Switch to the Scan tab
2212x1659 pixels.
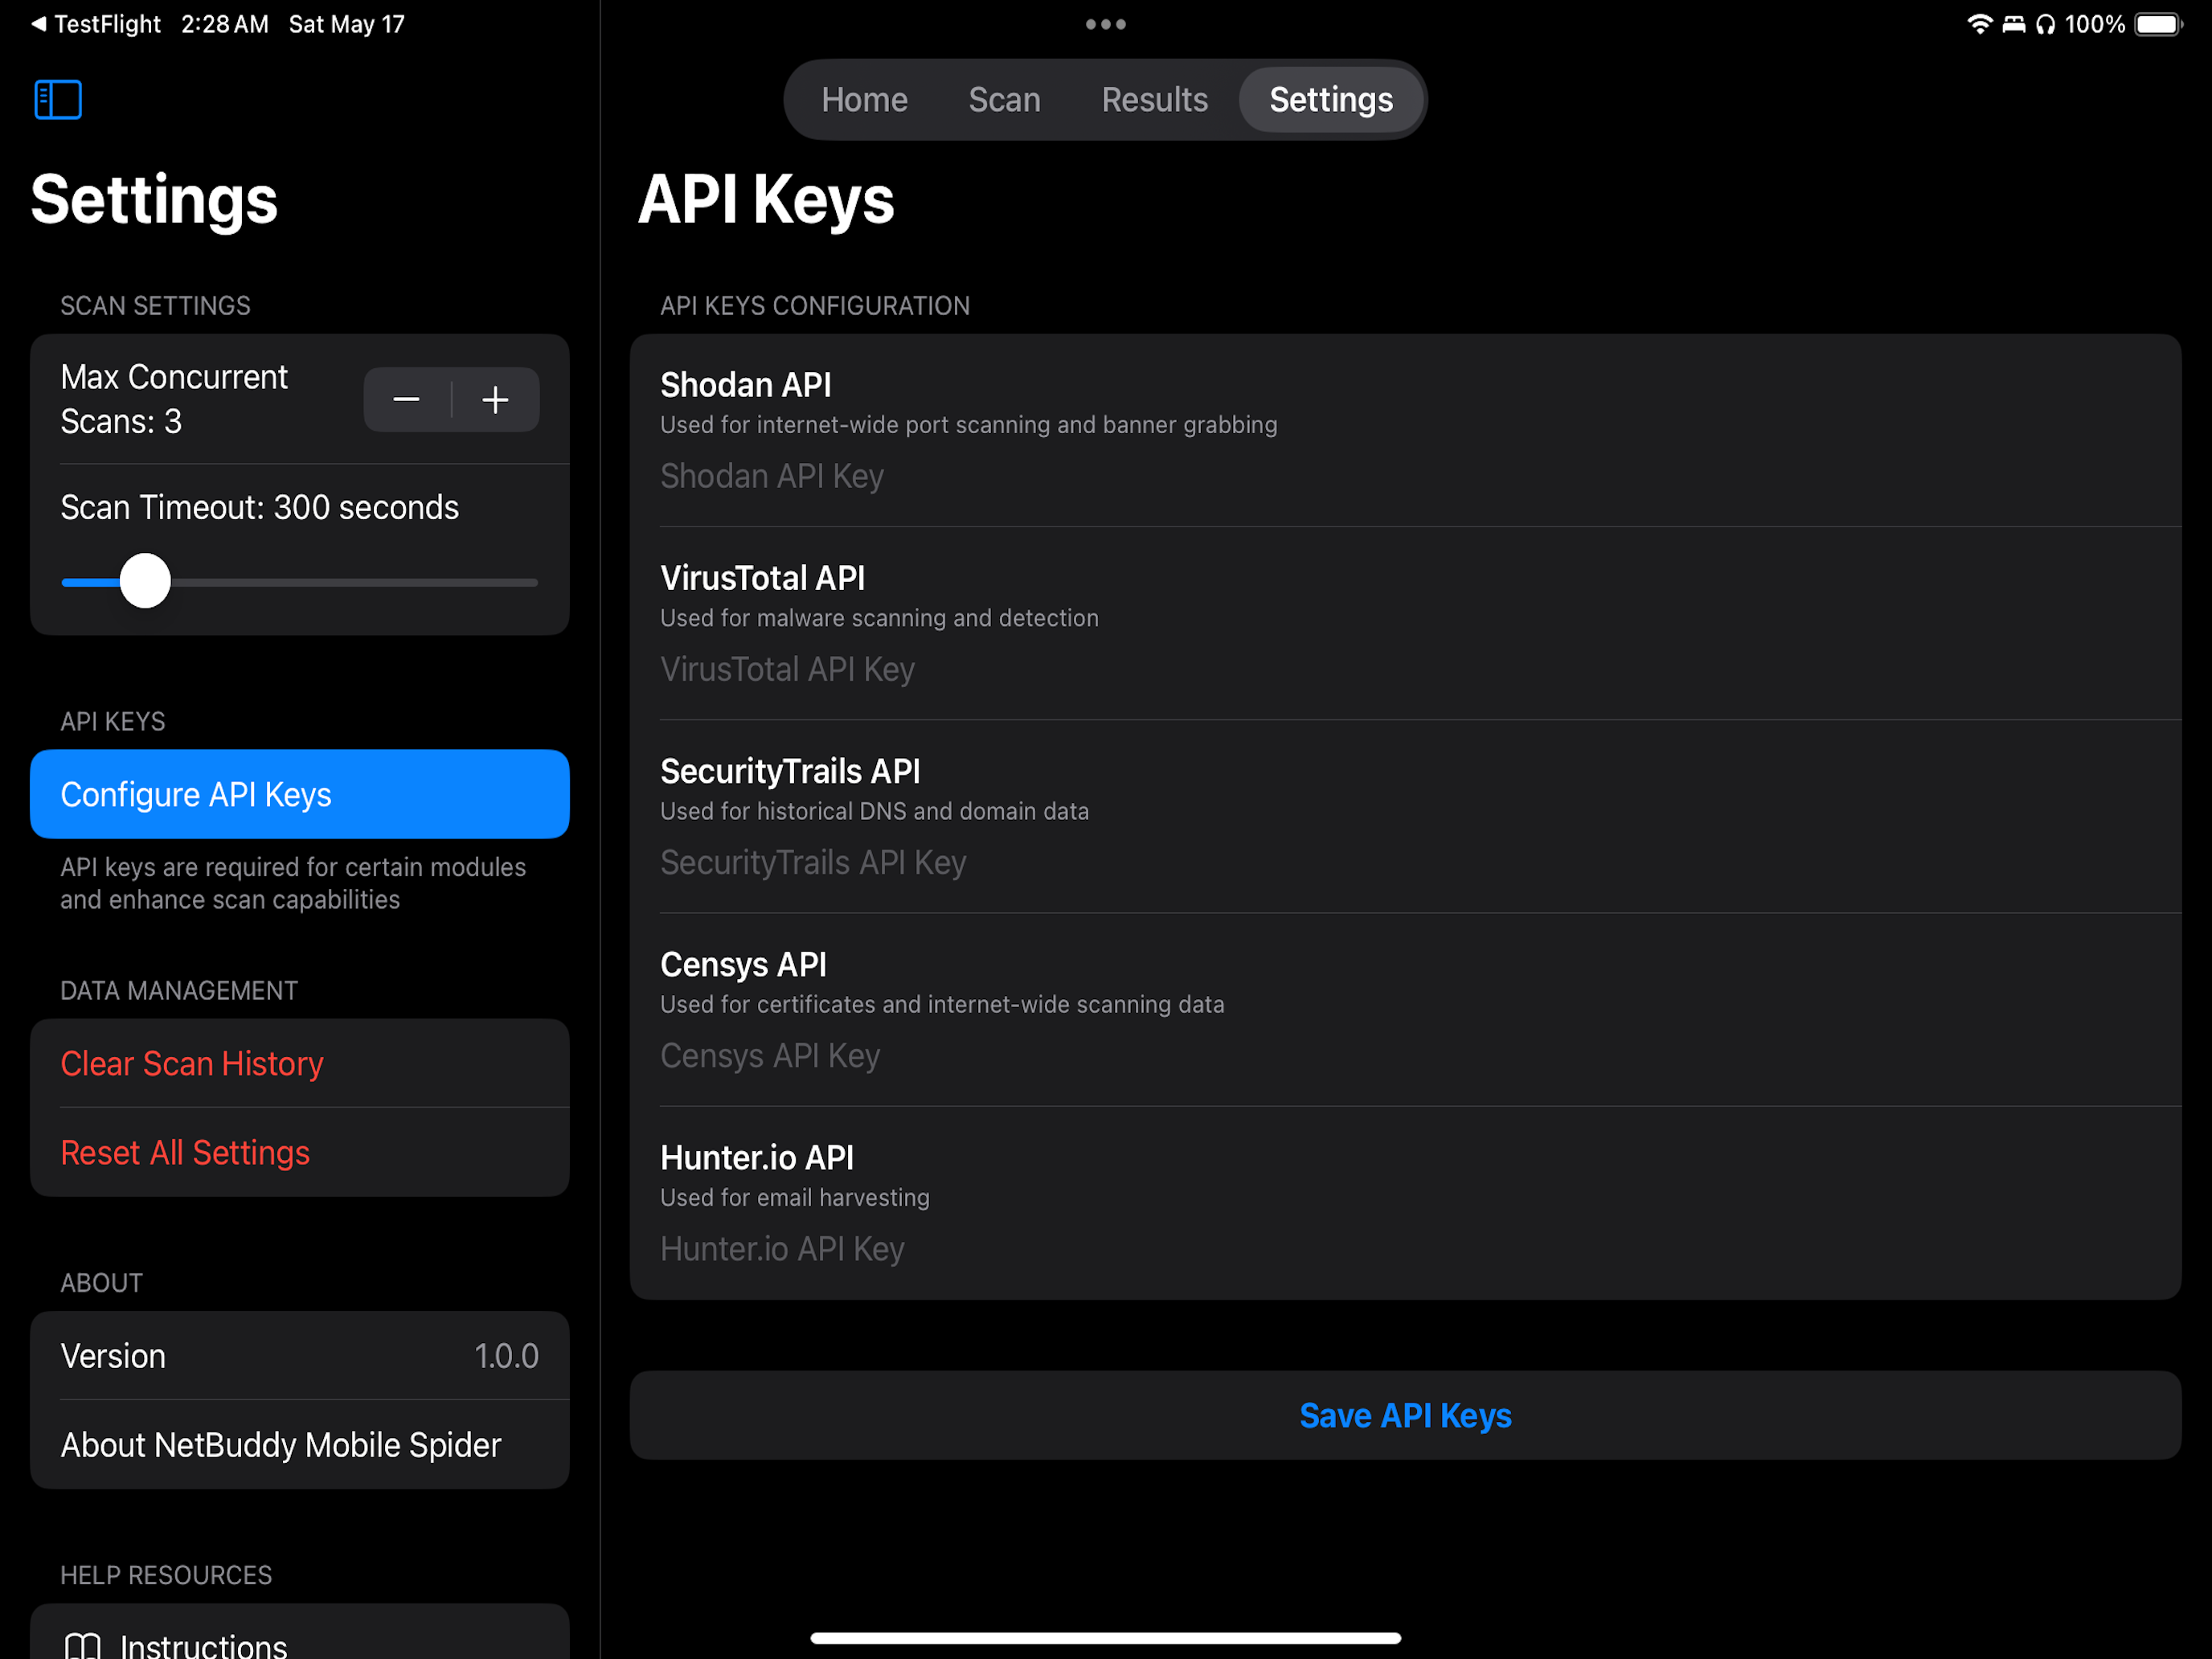pyautogui.click(x=1004, y=100)
